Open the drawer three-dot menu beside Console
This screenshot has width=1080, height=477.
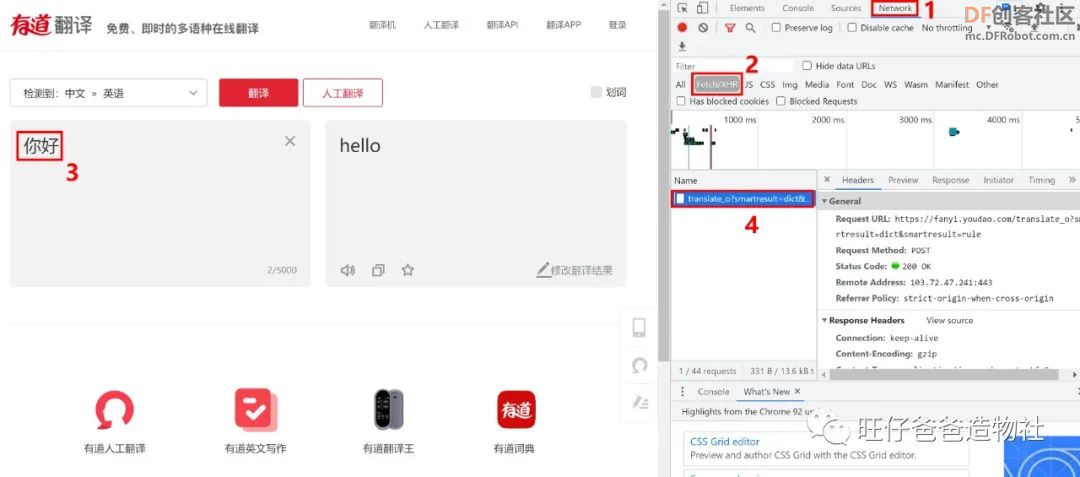[683, 392]
